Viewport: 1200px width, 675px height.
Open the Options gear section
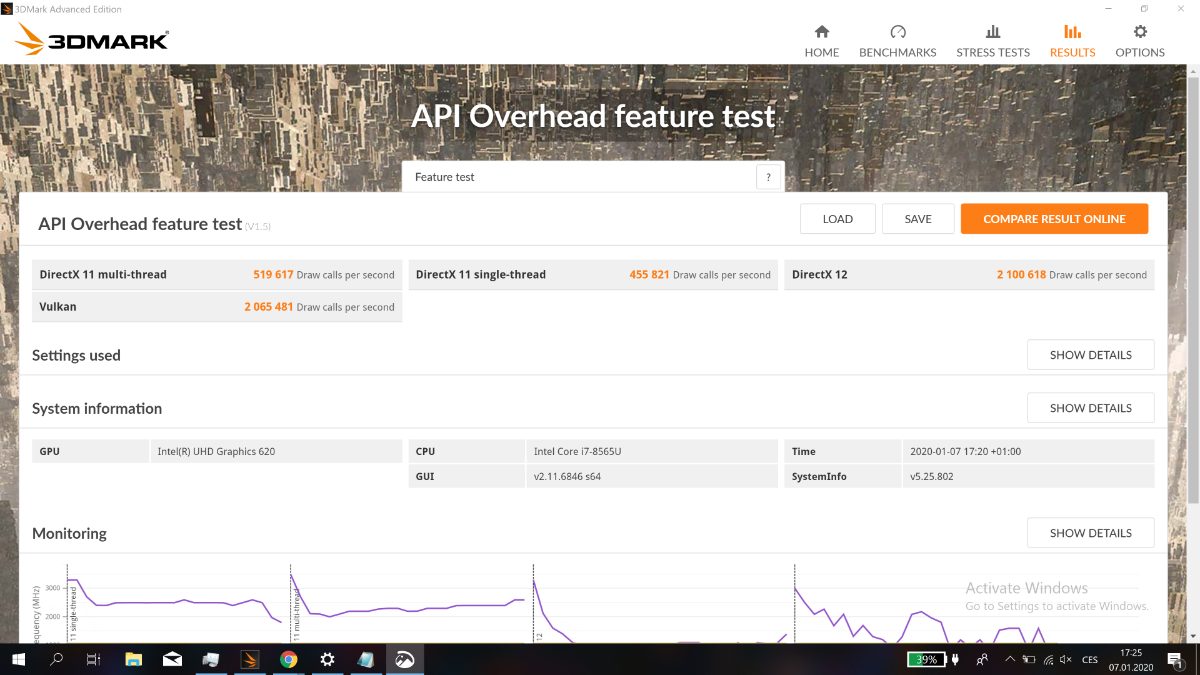tap(1140, 41)
